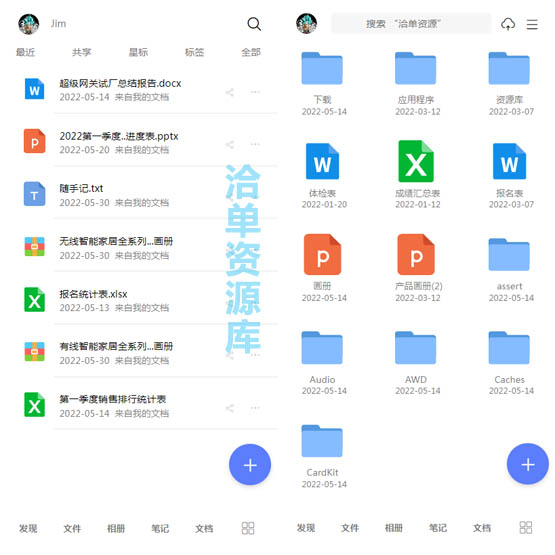555x555 pixels.
Task: Open 超级网关试厂总结报告.docx from the list
Action: click(149, 89)
